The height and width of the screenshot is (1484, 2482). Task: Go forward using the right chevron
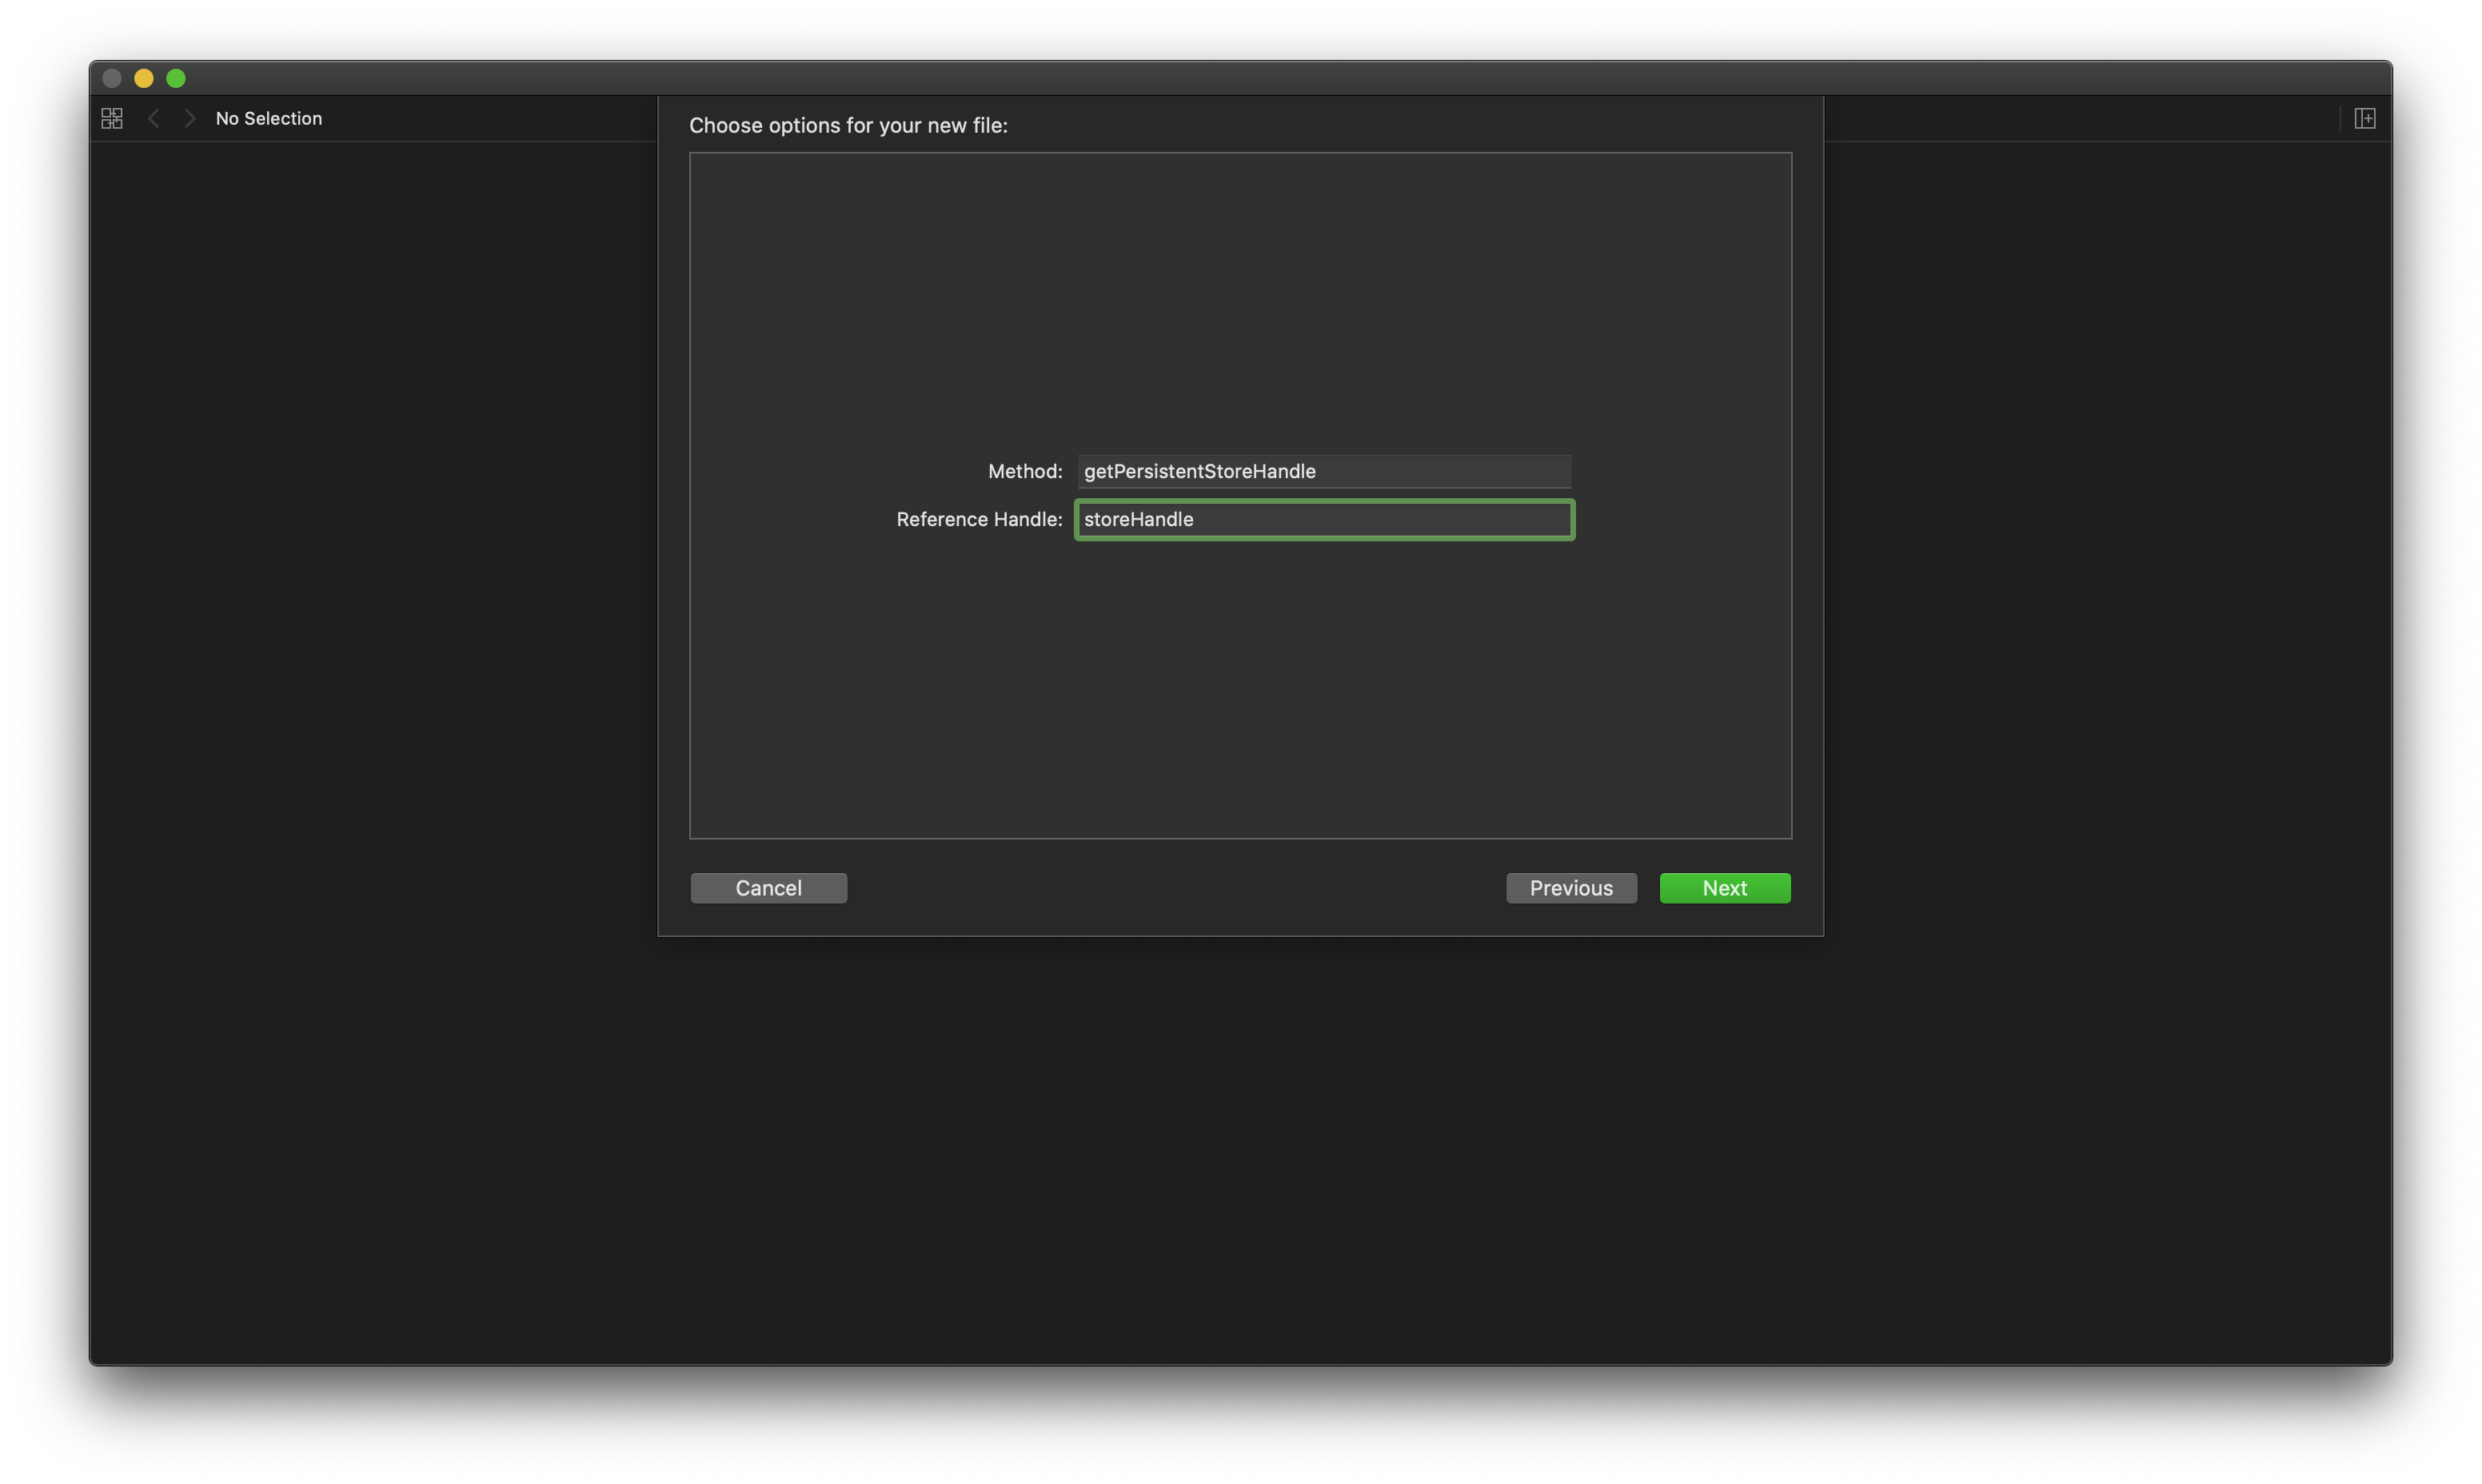pyautogui.click(x=190, y=118)
